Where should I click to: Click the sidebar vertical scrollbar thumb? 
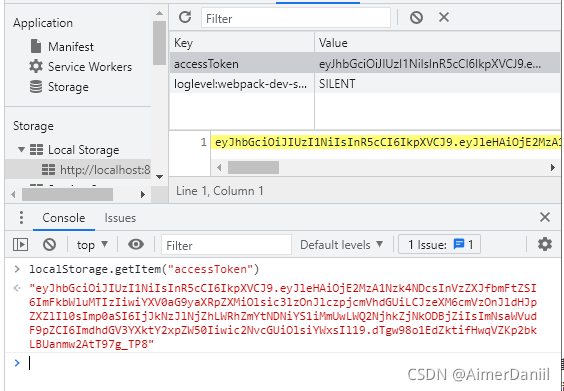pyautogui.click(x=159, y=43)
